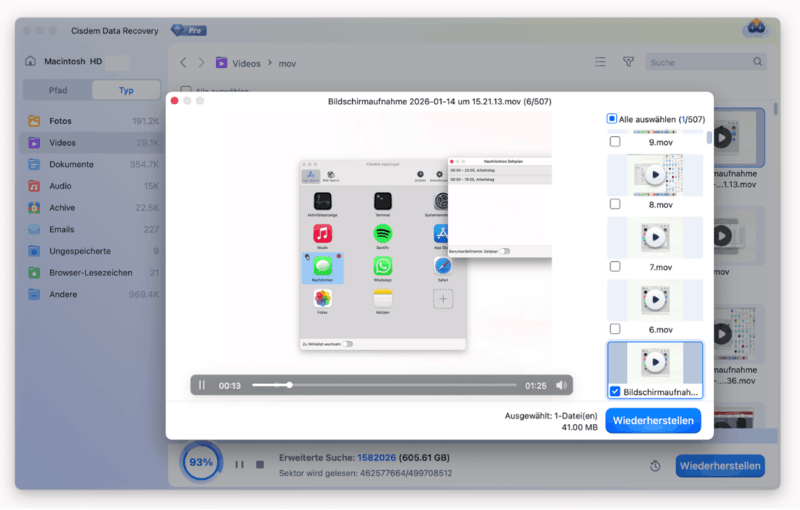The image size is (800, 510).
Task: Check the 7.mov checkbox
Action: 615,267
